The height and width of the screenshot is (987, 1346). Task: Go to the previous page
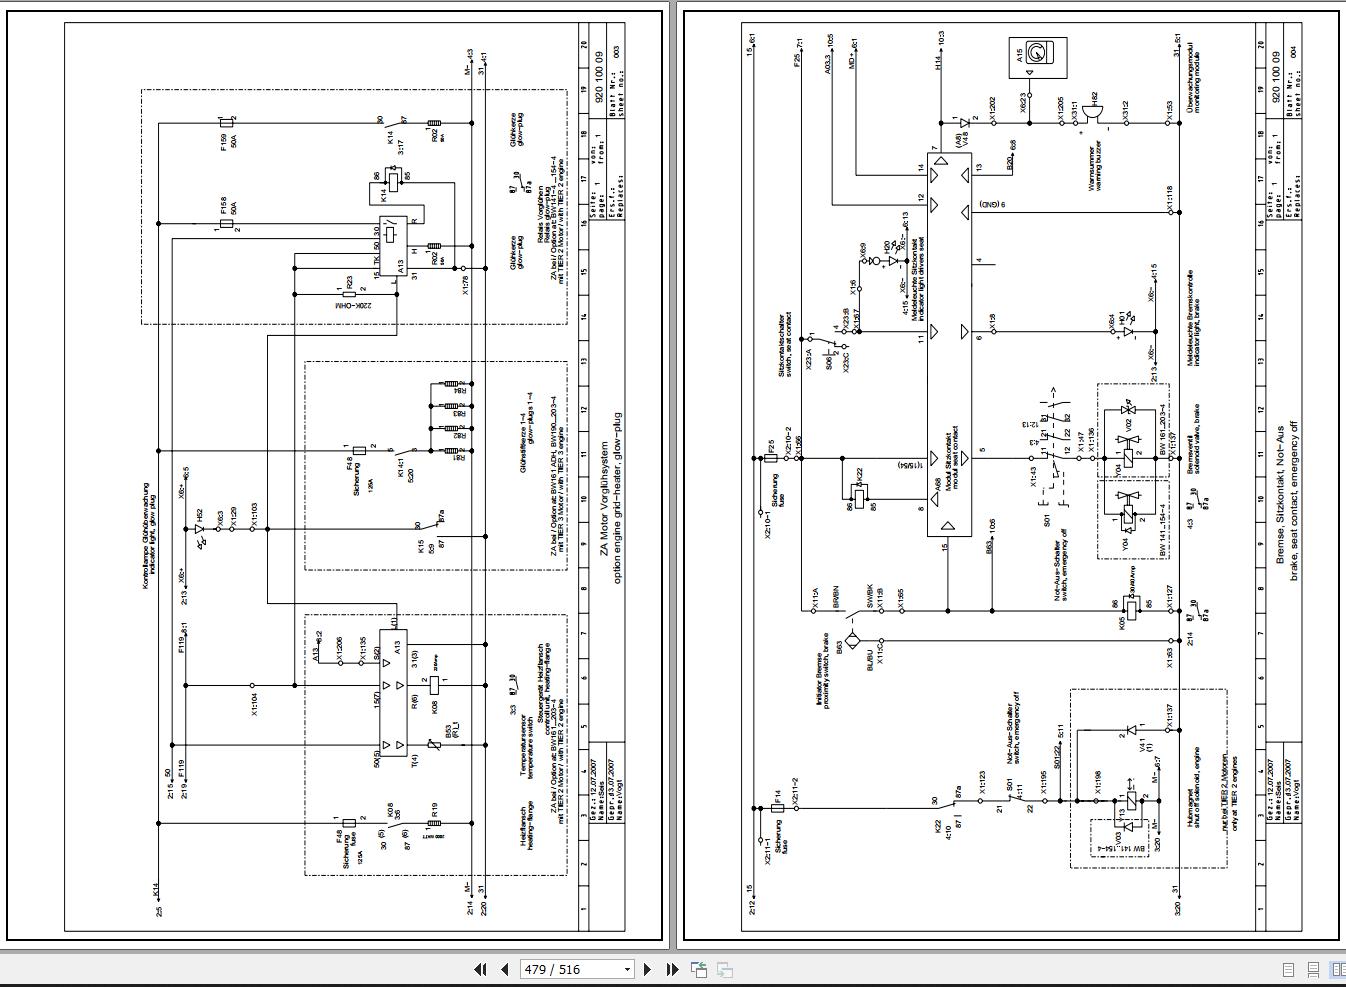pyautogui.click(x=504, y=969)
